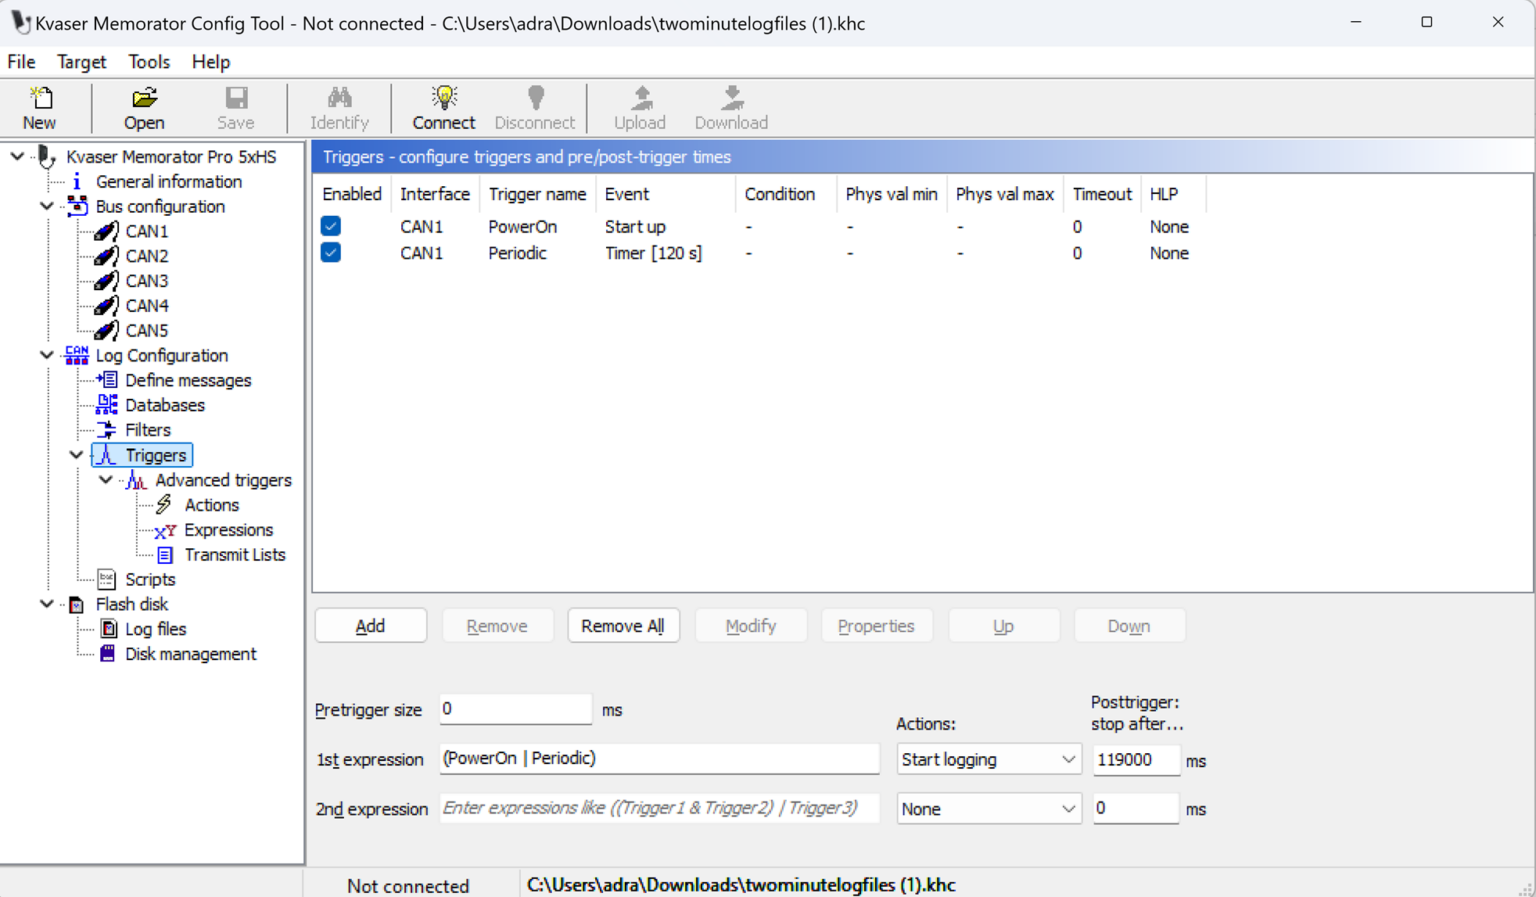The image size is (1536, 897).
Task: Select the Filters icon in the tree
Action: click(x=107, y=430)
